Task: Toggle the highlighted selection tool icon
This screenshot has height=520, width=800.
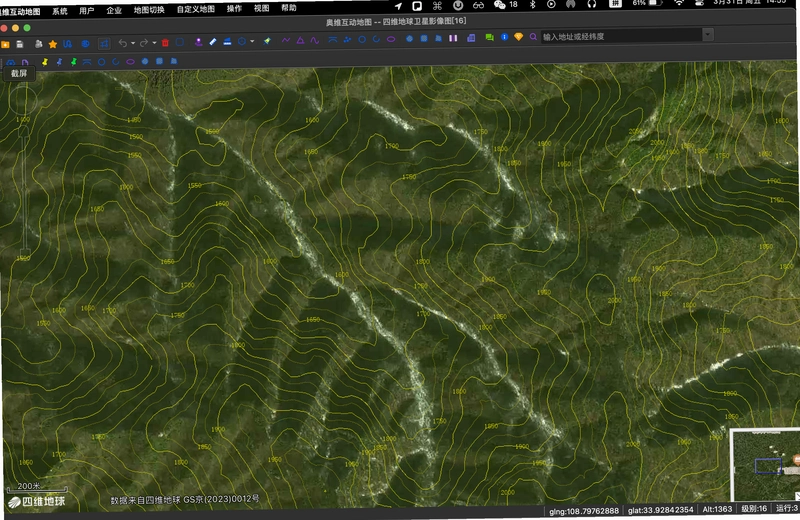Action: pyautogui.click(x=104, y=43)
